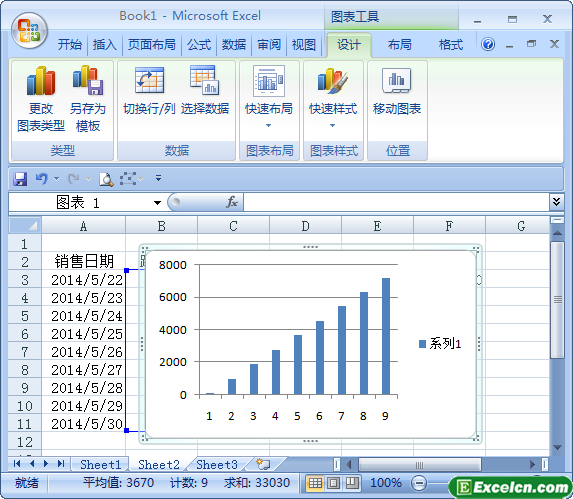This screenshot has height=499, width=573.
Task: Open dropdown next to dotted shape icon
Action: [141, 179]
